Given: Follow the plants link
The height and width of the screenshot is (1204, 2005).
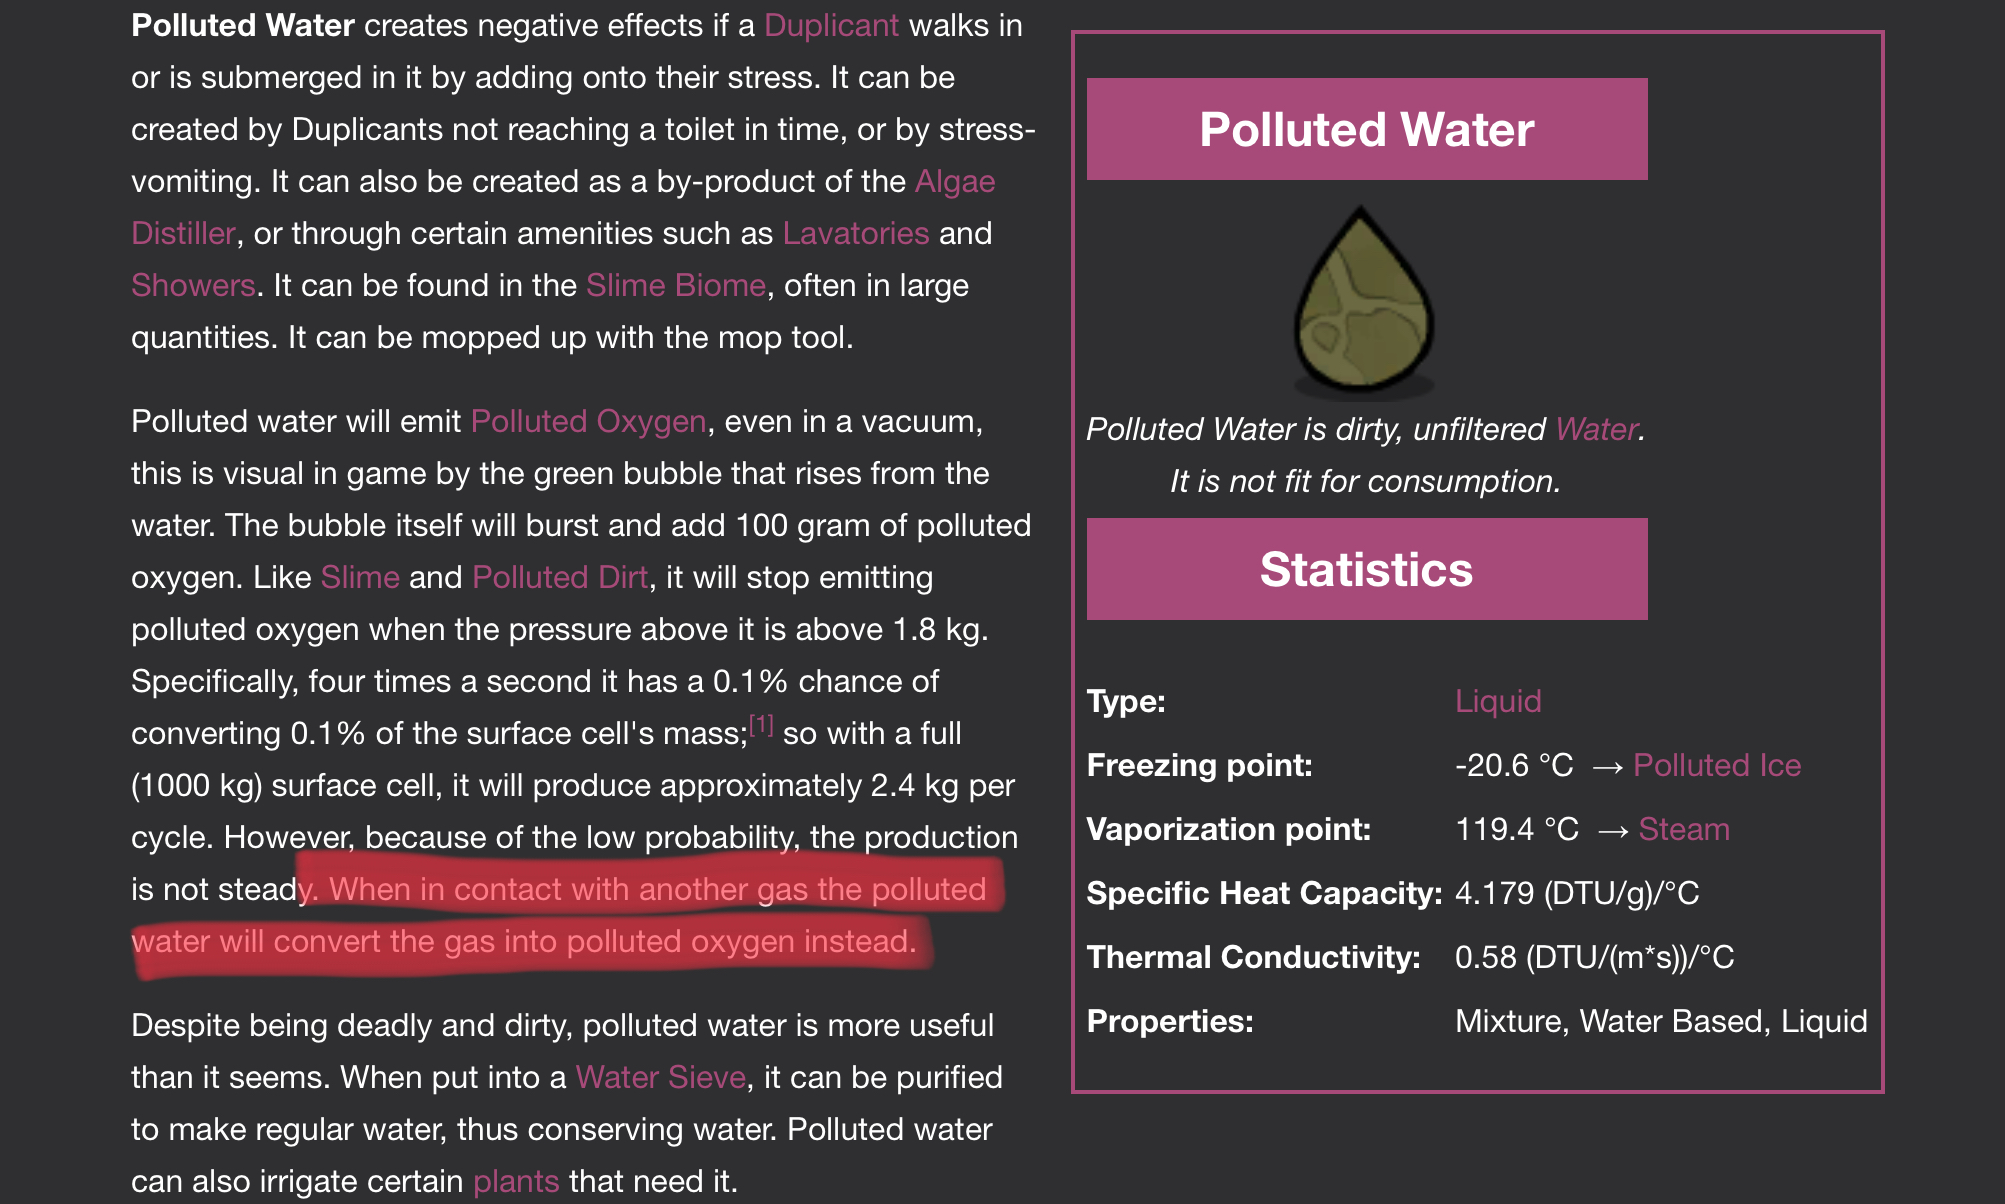Looking at the screenshot, I should pos(515,1182).
